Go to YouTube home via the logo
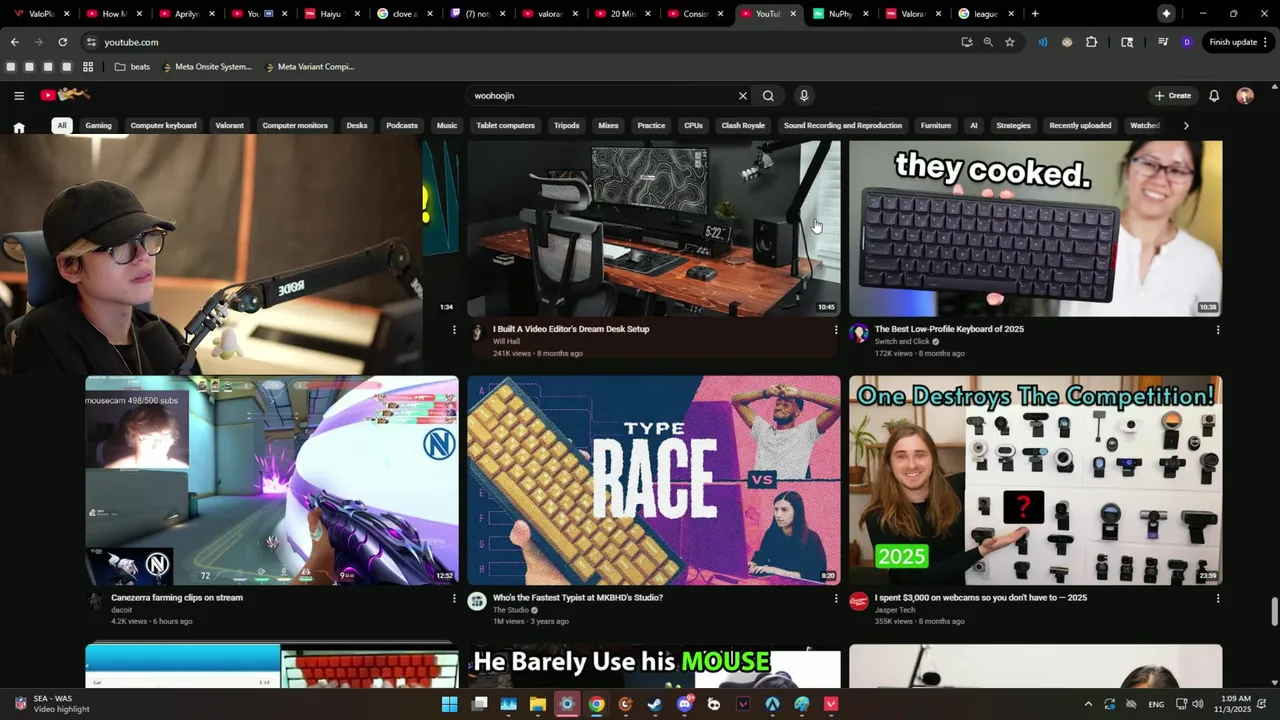Viewport: 1280px width, 720px height. click(65, 95)
